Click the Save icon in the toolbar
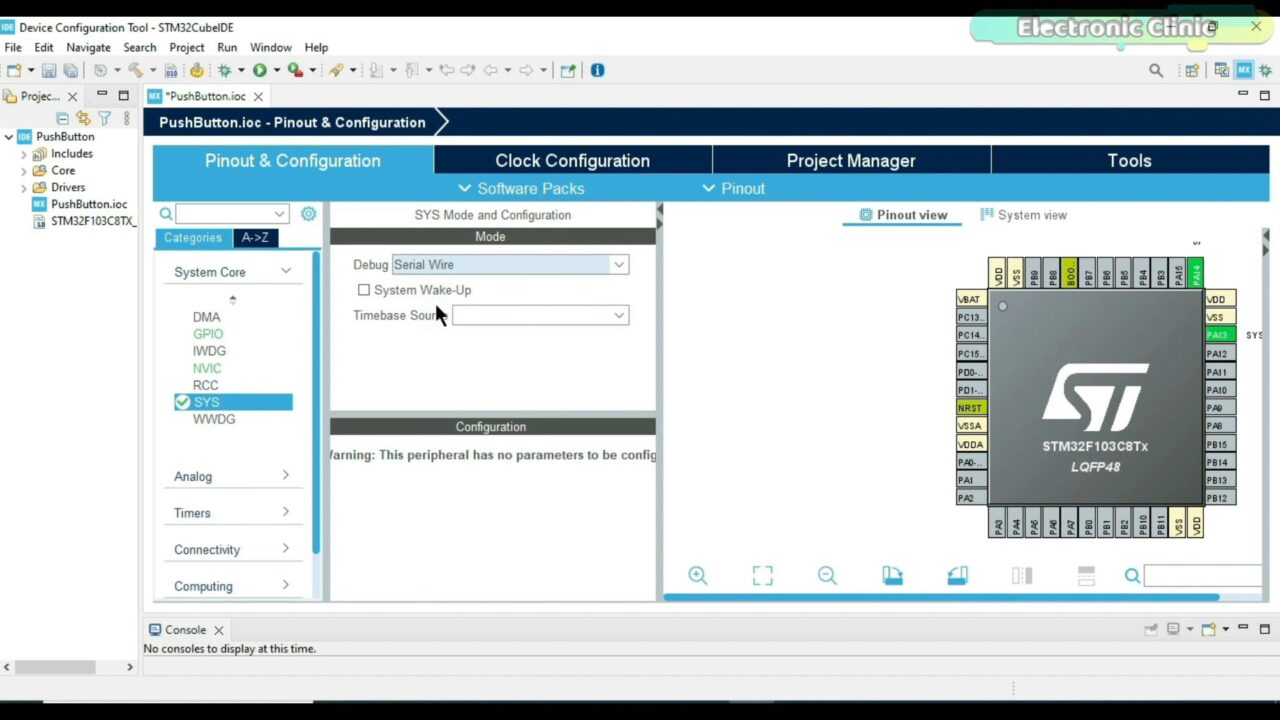The image size is (1280, 720). pyautogui.click(x=49, y=71)
